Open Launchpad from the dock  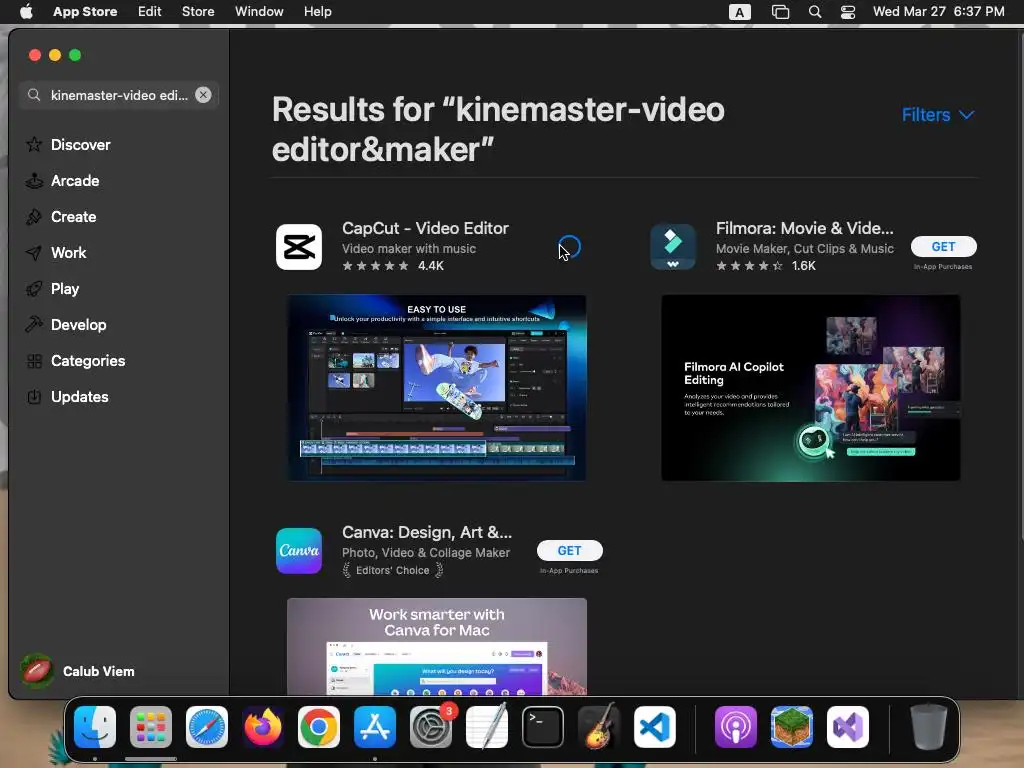point(151,727)
